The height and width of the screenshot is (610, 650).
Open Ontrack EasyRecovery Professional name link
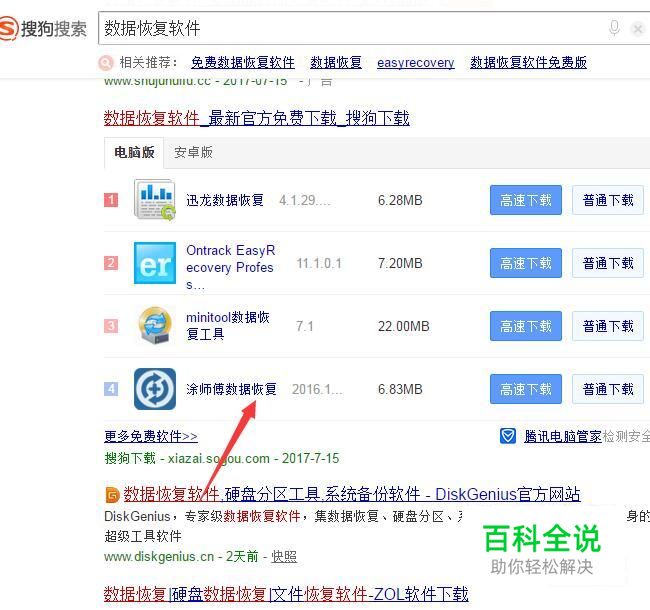[230, 267]
